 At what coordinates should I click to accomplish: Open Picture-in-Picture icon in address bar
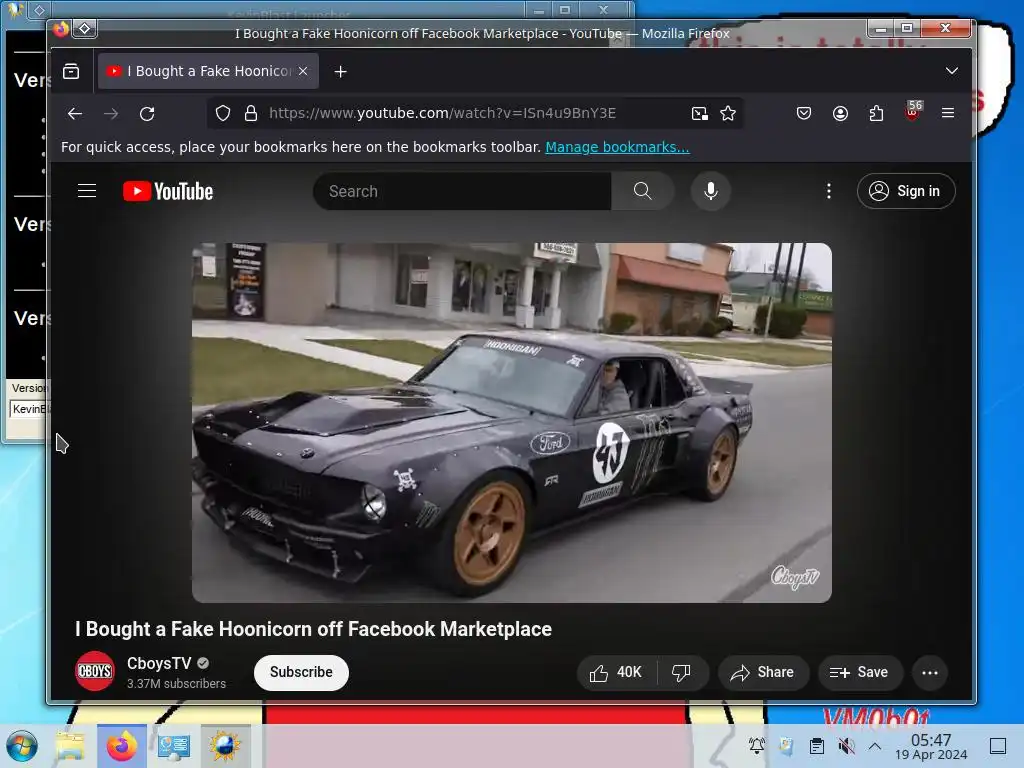click(x=699, y=114)
